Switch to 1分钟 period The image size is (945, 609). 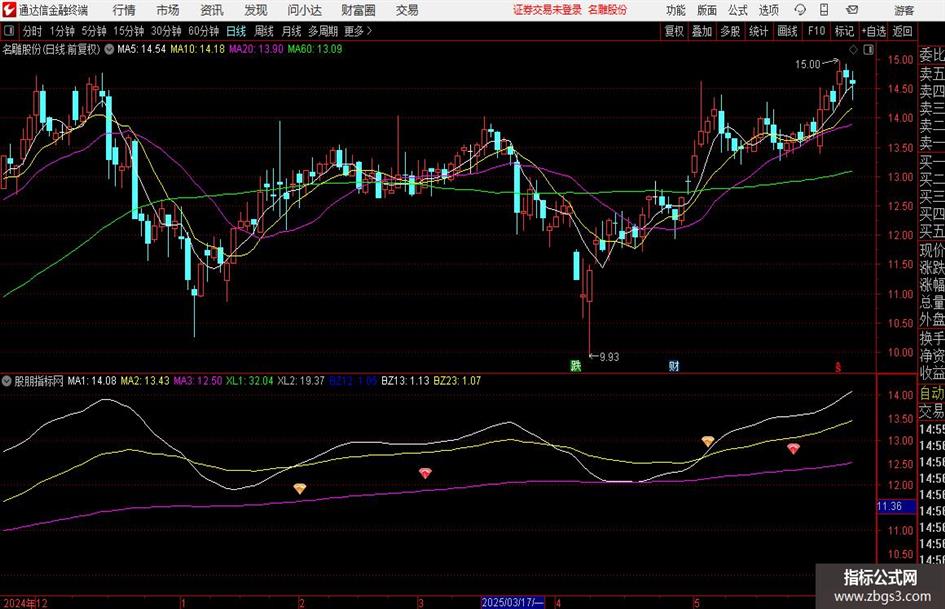pyautogui.click(x=62, y=31)
